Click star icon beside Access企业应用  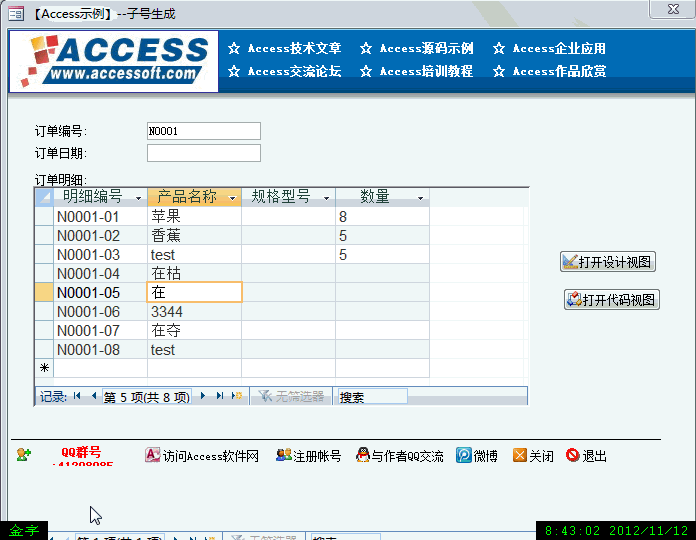(x=498, y=48)
